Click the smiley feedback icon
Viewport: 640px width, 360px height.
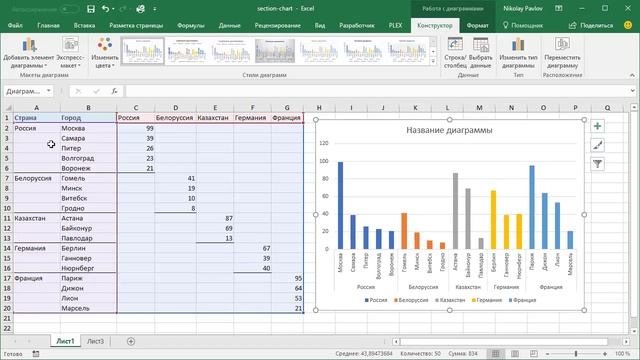click(x=628, y=25)
